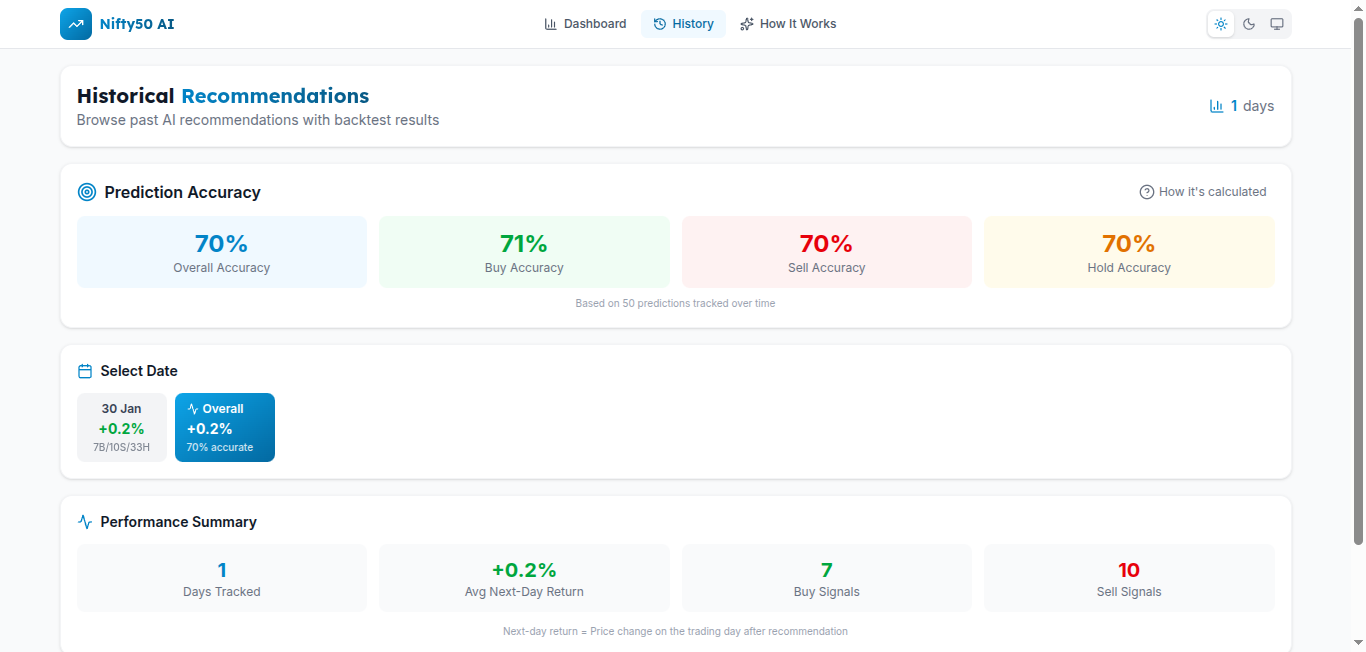Viewport: 1366px width, 652px height.
Task: Click question mark help icon
Action: coord(1147,192)
